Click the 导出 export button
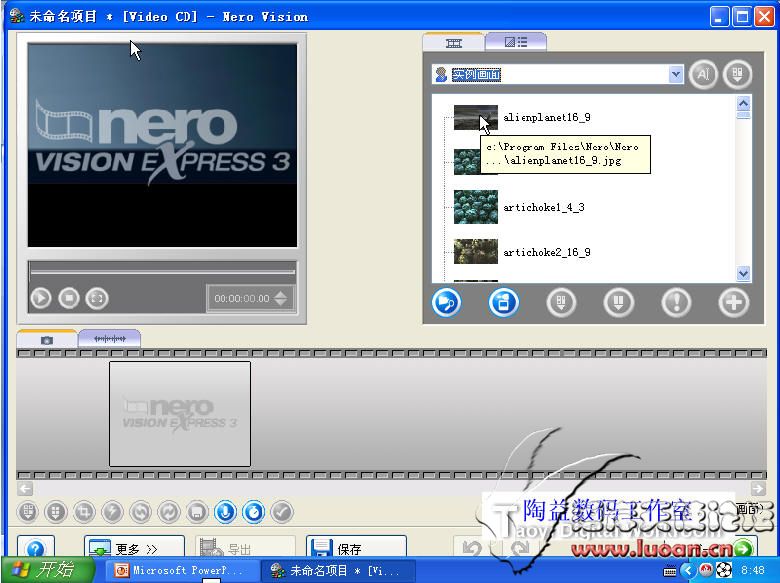Image resolution: width=780 pixels, height=583 pixels. pyautogui.click(x=245, y=546)
